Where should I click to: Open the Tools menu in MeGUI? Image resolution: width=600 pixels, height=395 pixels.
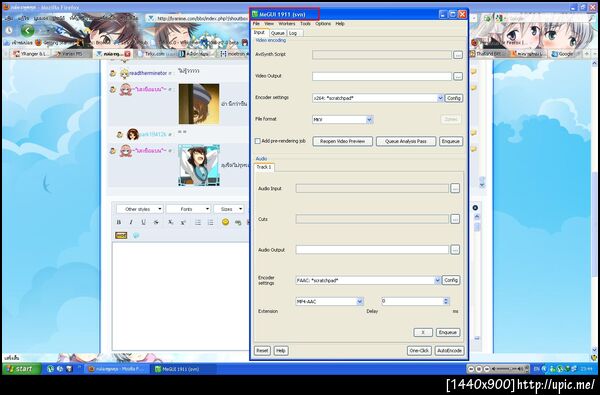click(305, 24)
